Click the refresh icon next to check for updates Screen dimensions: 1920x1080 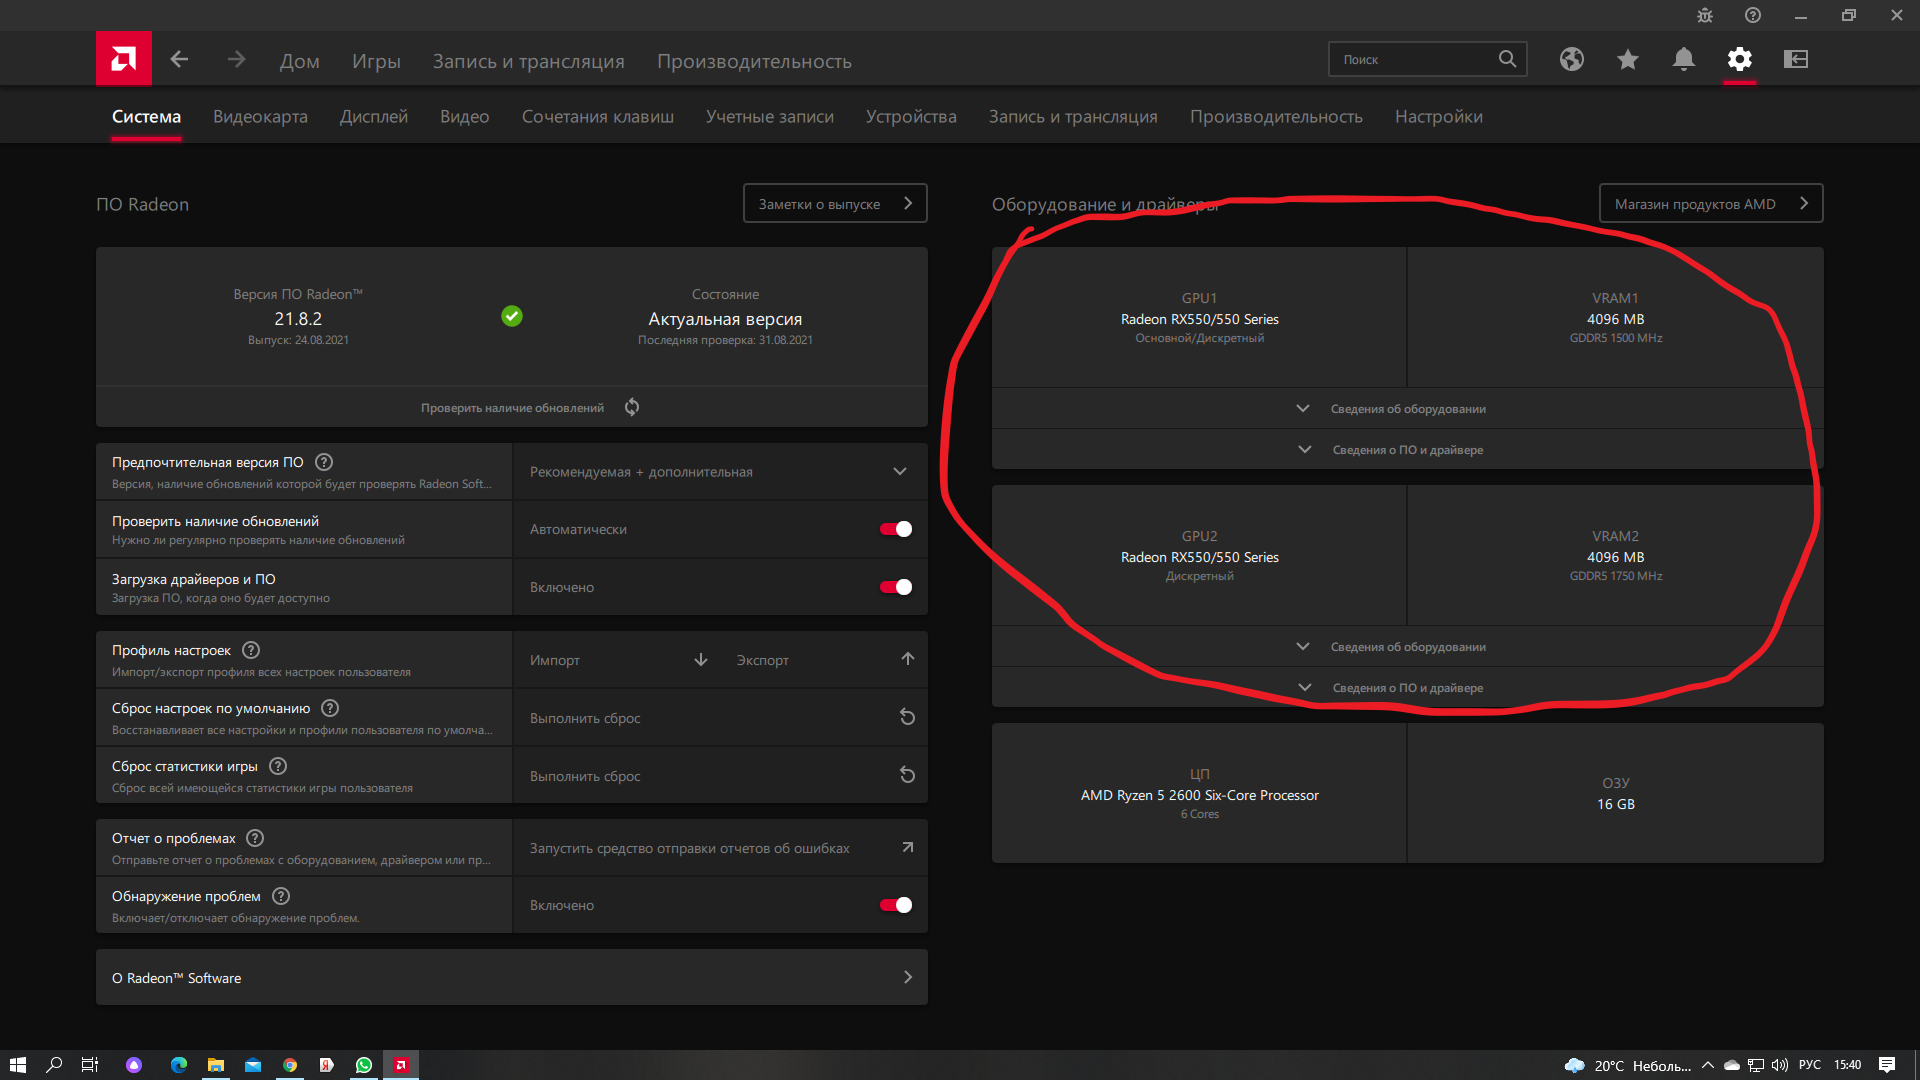tap(632, 407)
